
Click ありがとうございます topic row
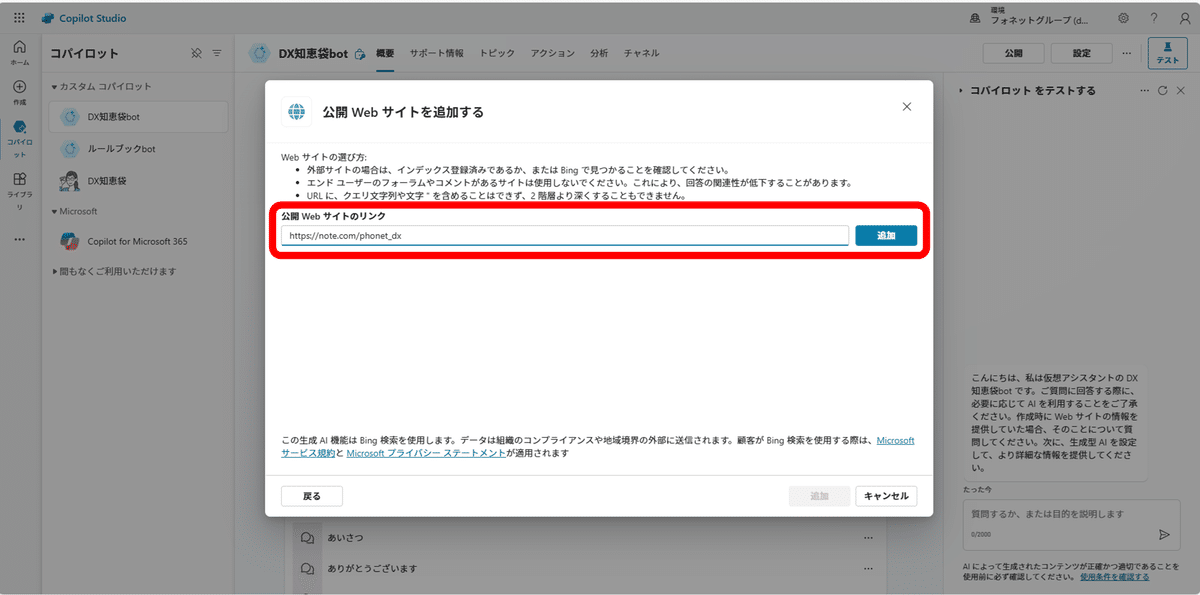point(587,568)
